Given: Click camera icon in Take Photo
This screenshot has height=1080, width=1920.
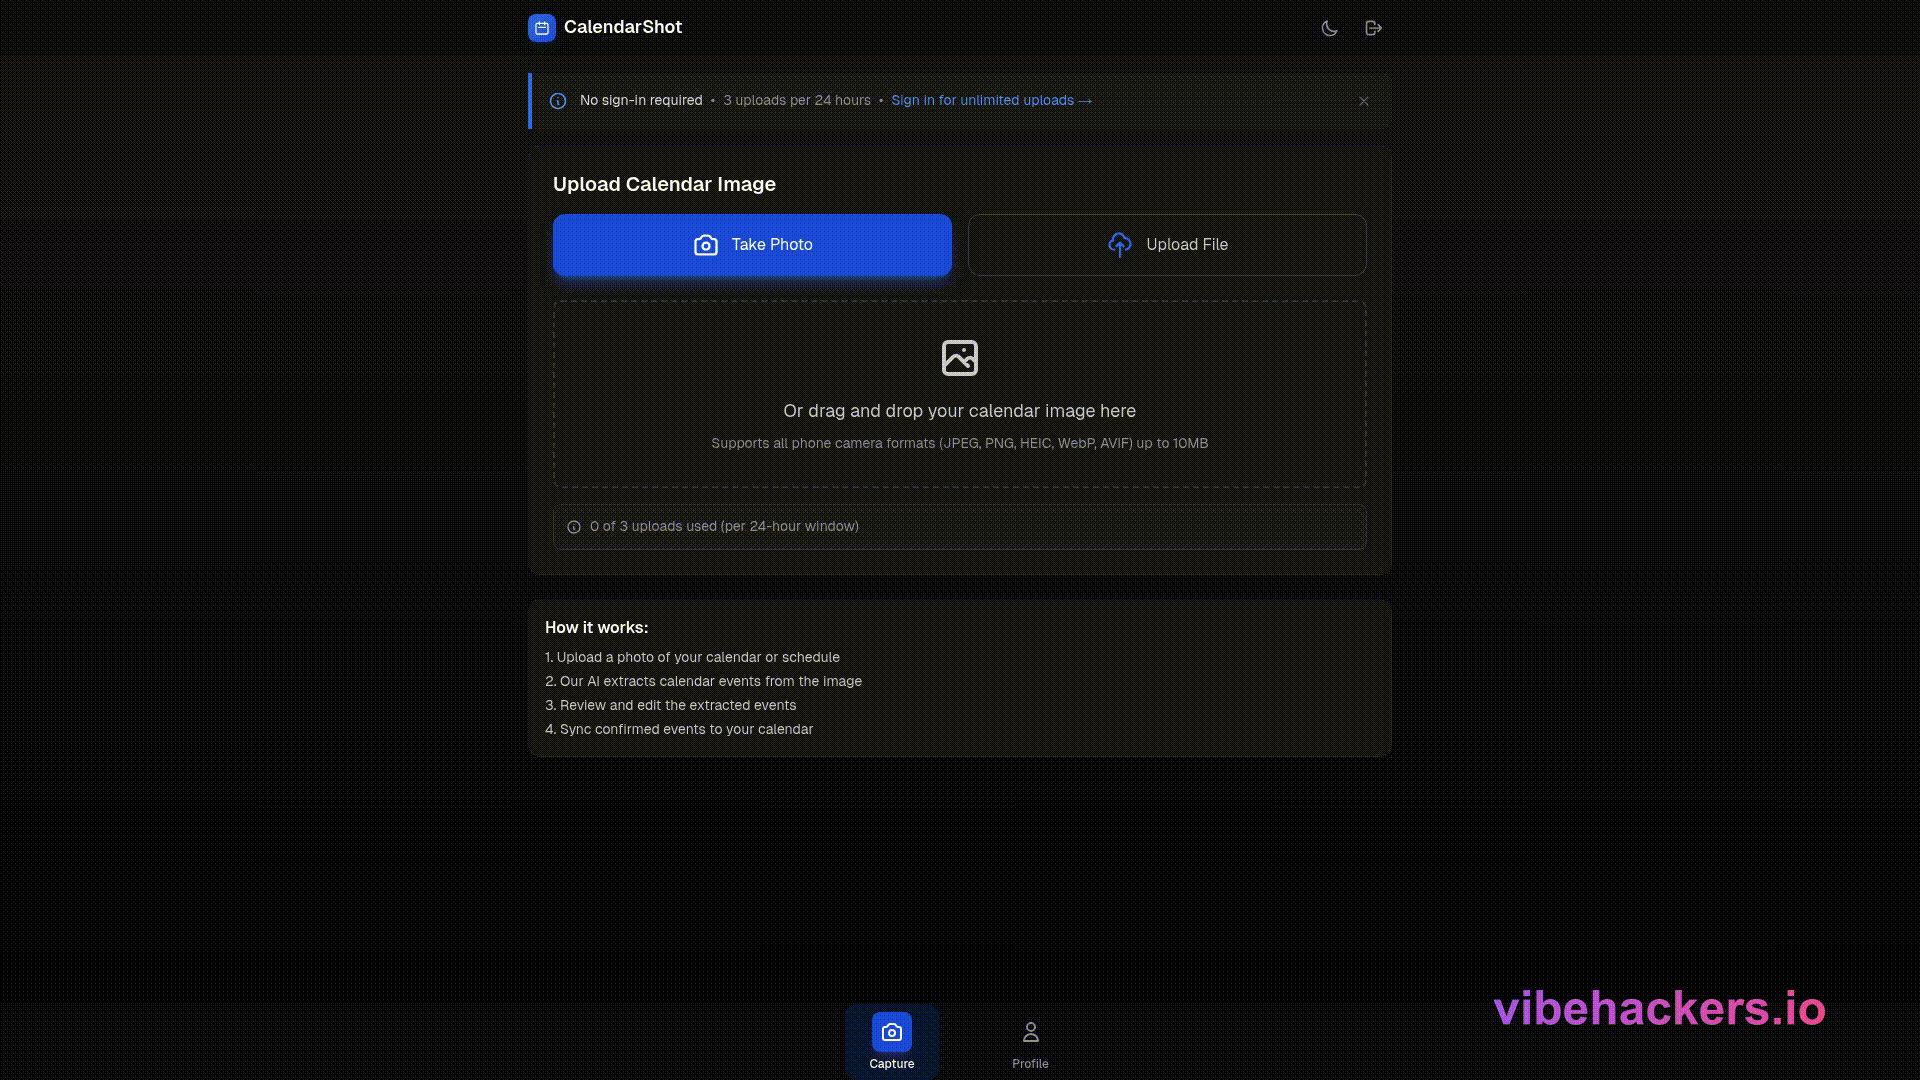Looking at the screenshot, I should (706, 245).
